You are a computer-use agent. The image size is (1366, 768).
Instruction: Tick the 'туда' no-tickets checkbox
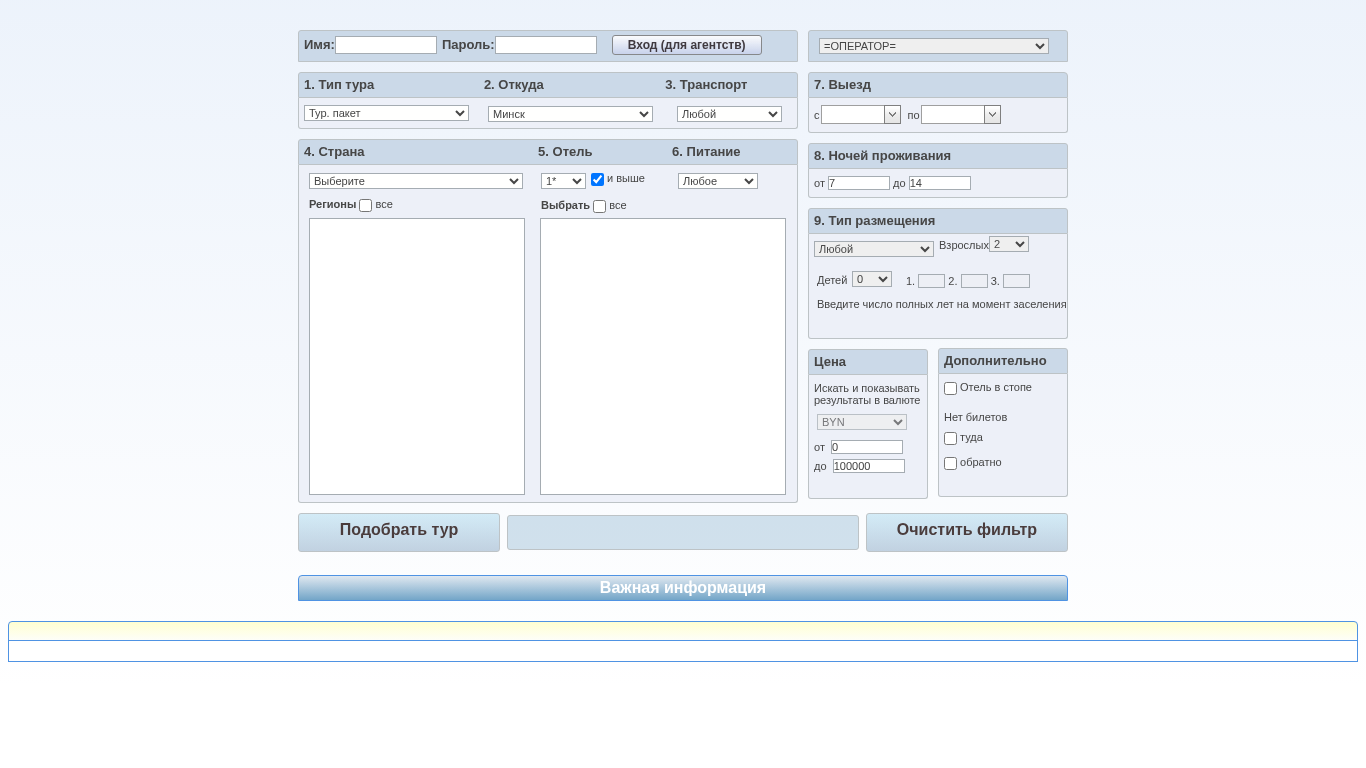click(x=950, y=439)
